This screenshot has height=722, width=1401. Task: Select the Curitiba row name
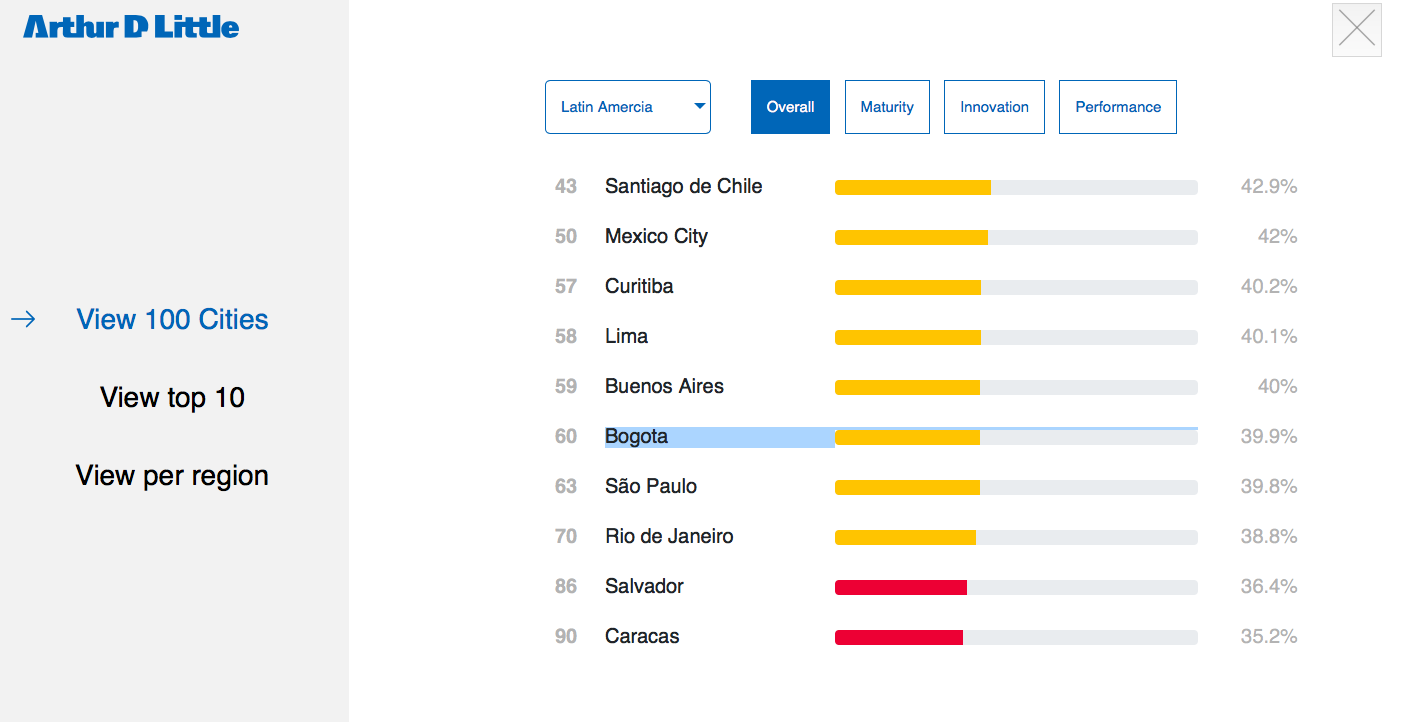639,286
